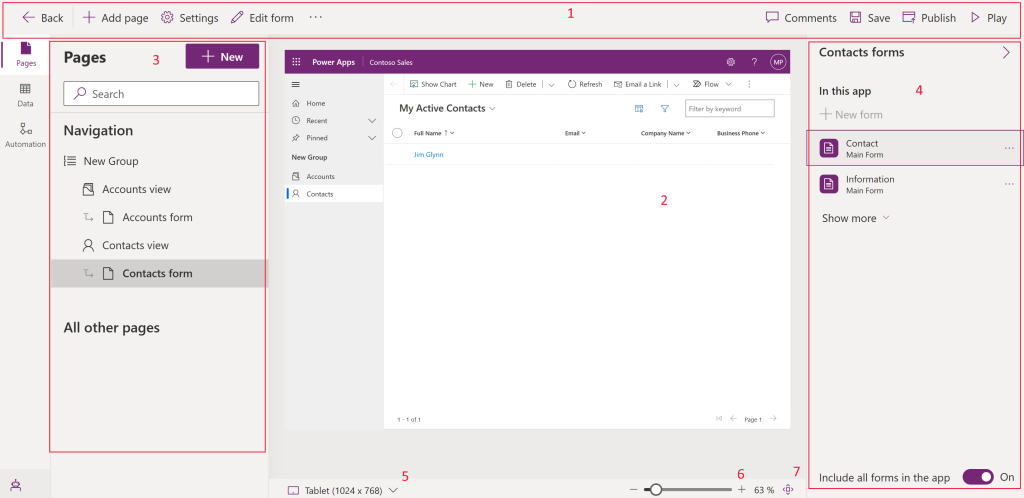The height and width of the screenshot is (498, 1024).
Task: Click the edit columns icon in preview
Action: point(639,109)
